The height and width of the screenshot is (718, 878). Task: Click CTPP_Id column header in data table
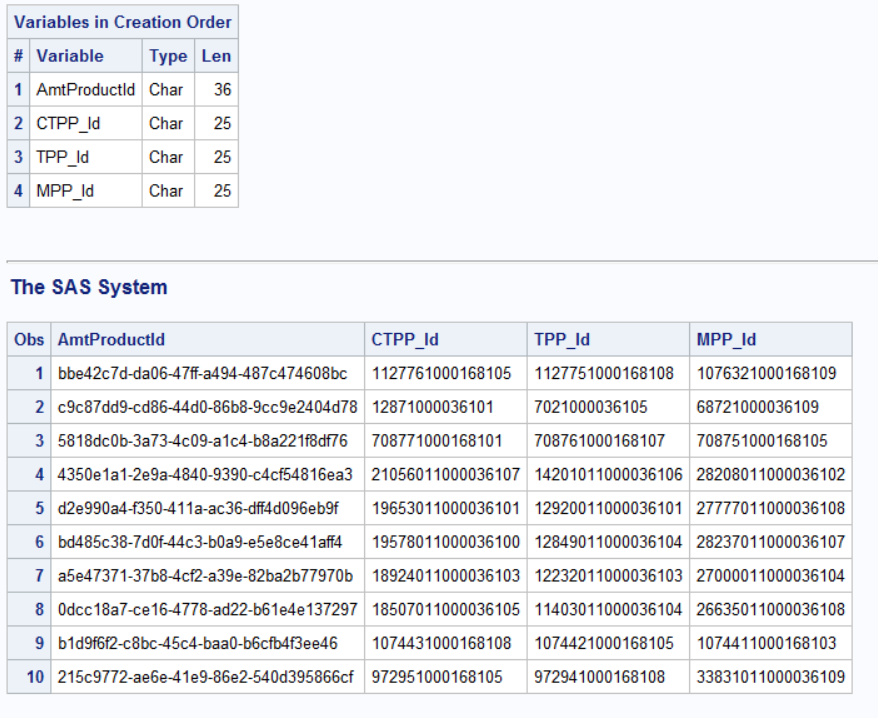pyautogui.click(x=405, y=340)
